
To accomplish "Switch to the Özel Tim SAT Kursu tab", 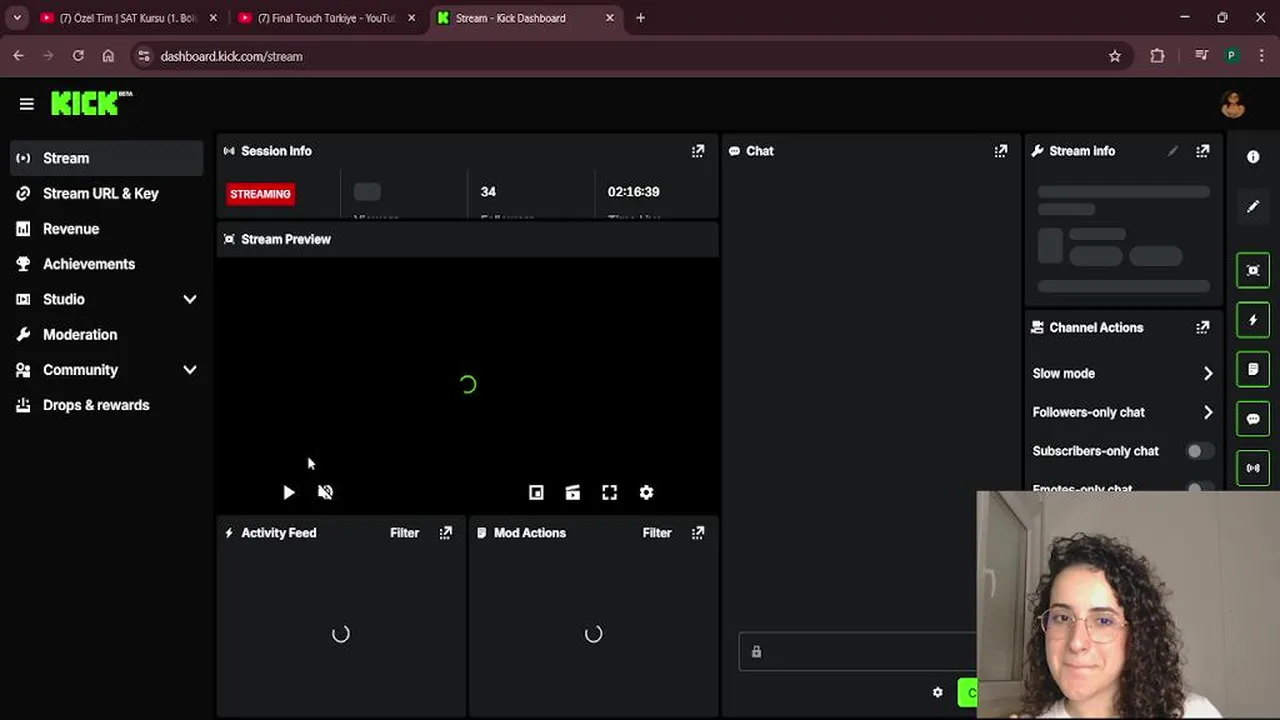I will click(128, 18).
